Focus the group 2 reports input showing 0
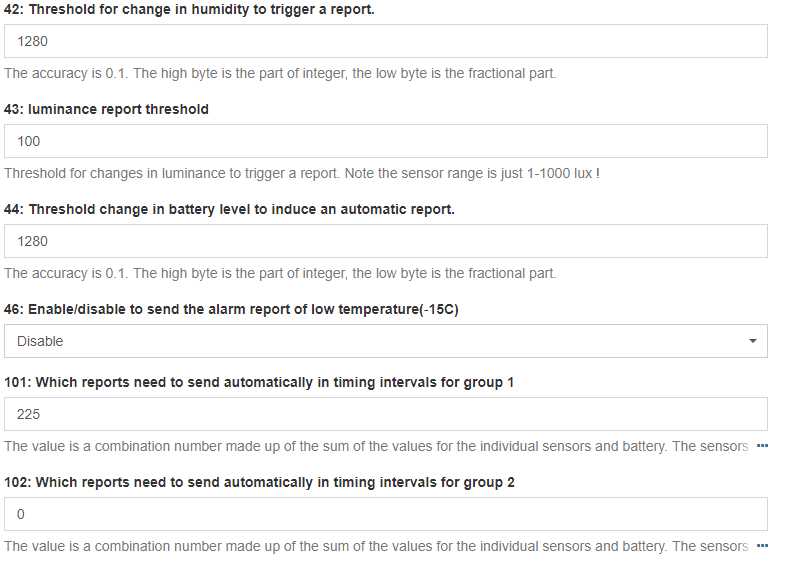This screenshot has height=563, width=785. (385, 514)
